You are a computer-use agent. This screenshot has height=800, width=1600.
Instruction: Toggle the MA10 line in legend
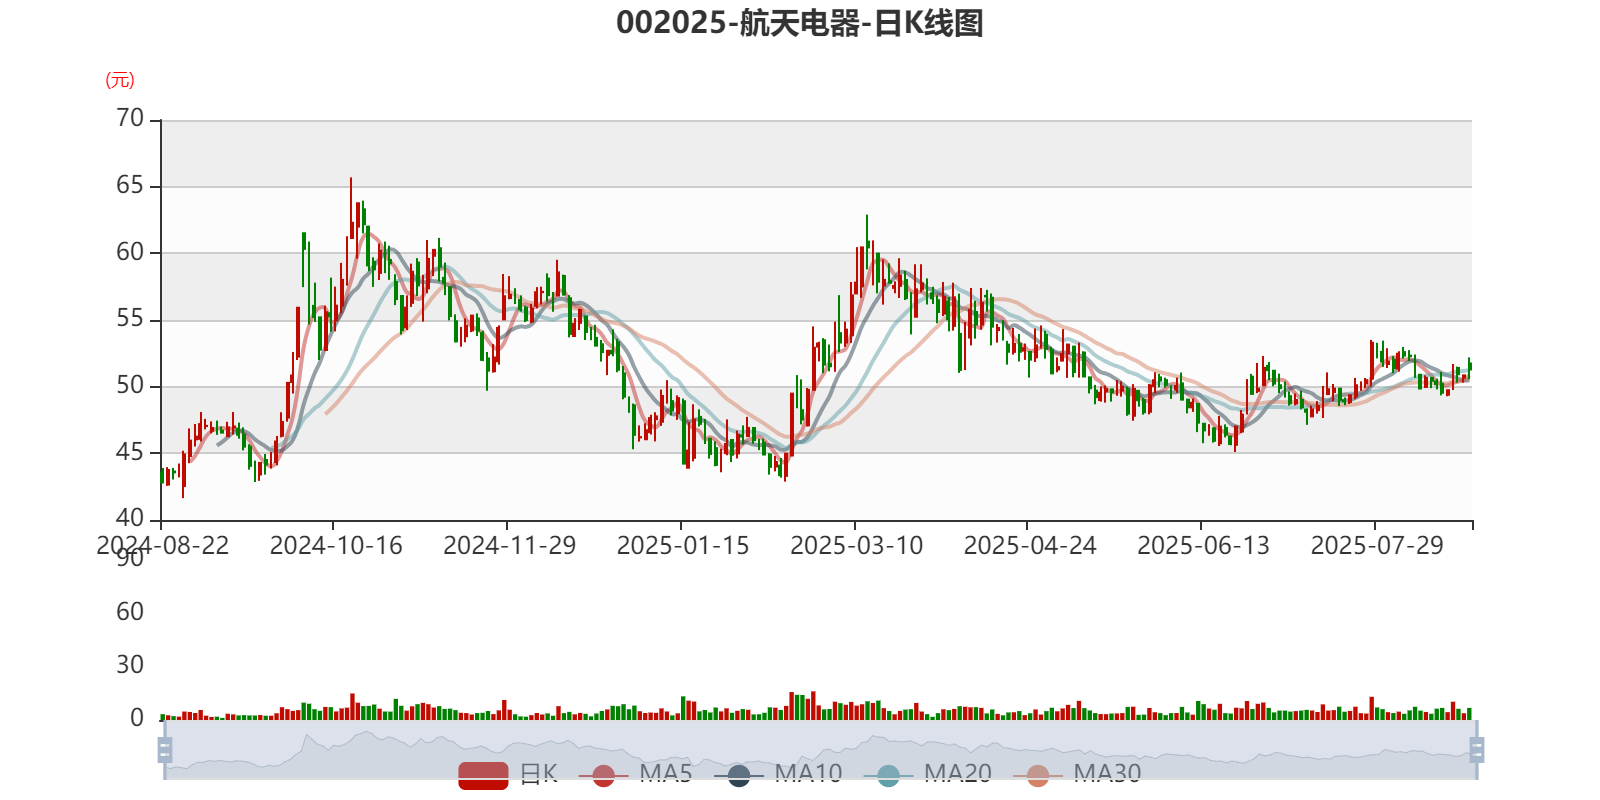point(778,774)
